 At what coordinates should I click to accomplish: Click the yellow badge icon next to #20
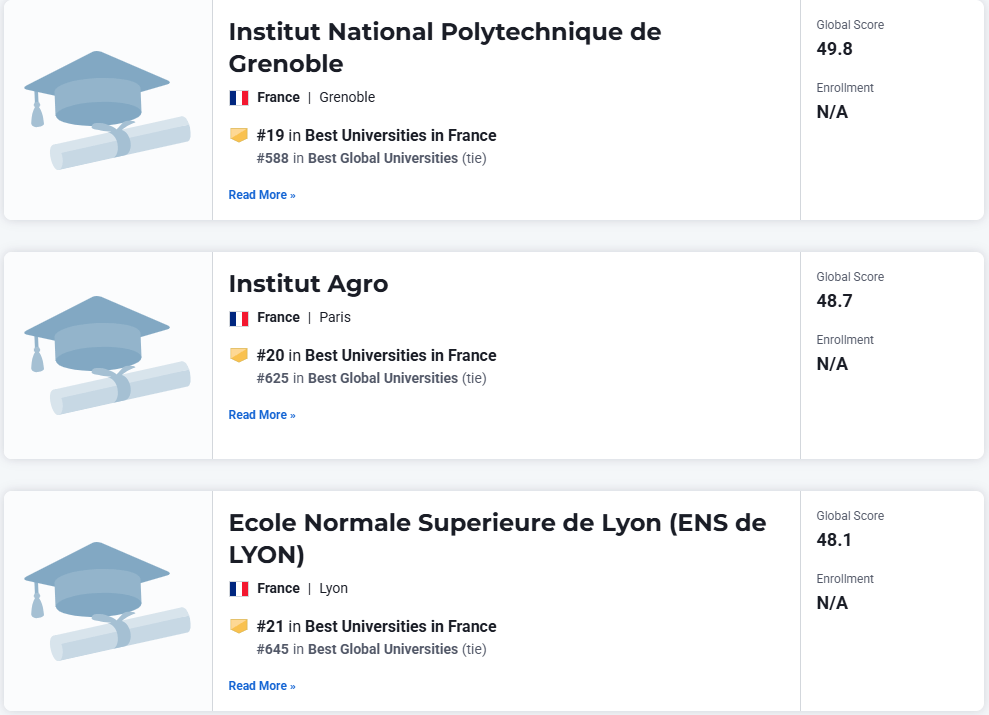[x=239, y=355]
